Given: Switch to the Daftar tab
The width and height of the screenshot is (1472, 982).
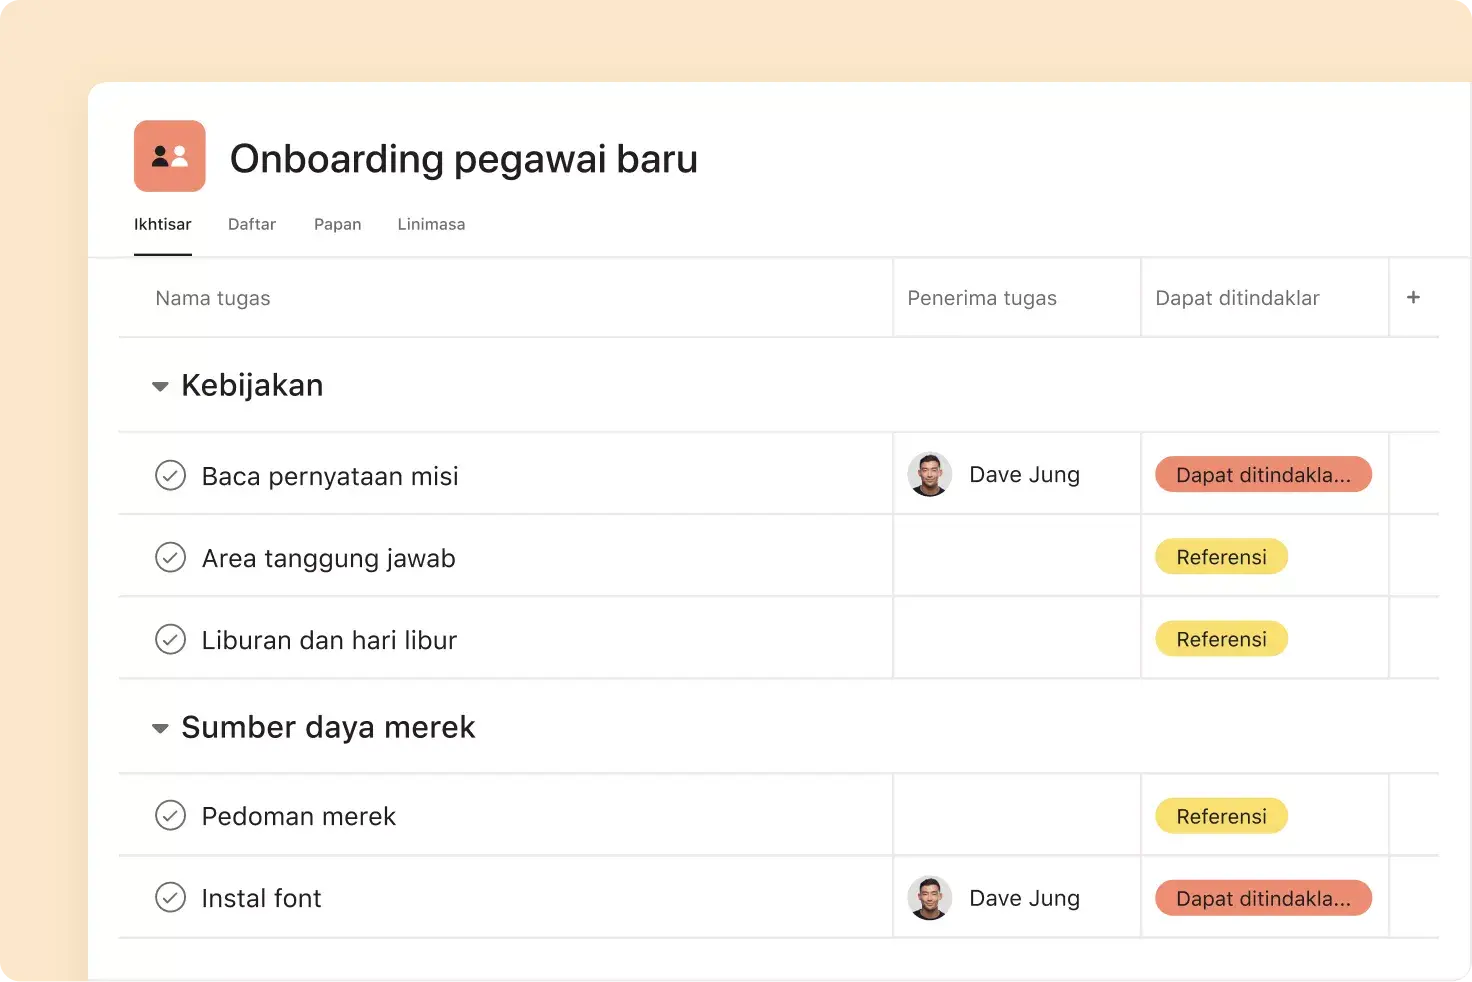Looking at the screenshot, I should coord(251,224).
